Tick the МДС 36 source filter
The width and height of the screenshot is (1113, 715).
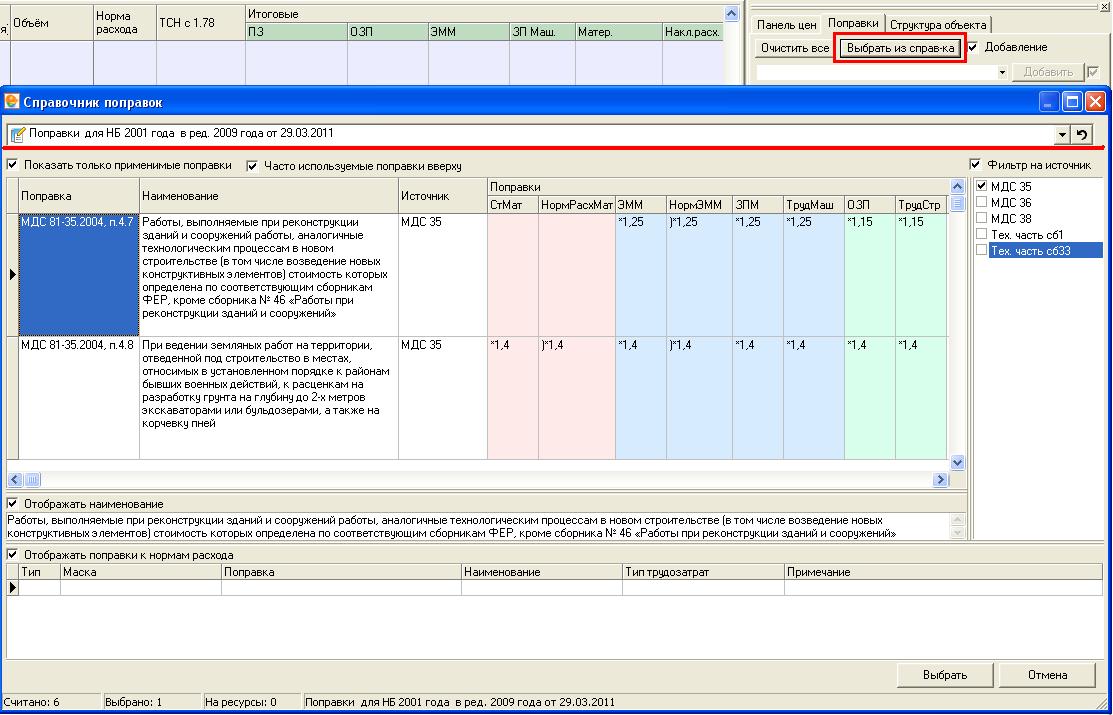[x=981, y=202]
